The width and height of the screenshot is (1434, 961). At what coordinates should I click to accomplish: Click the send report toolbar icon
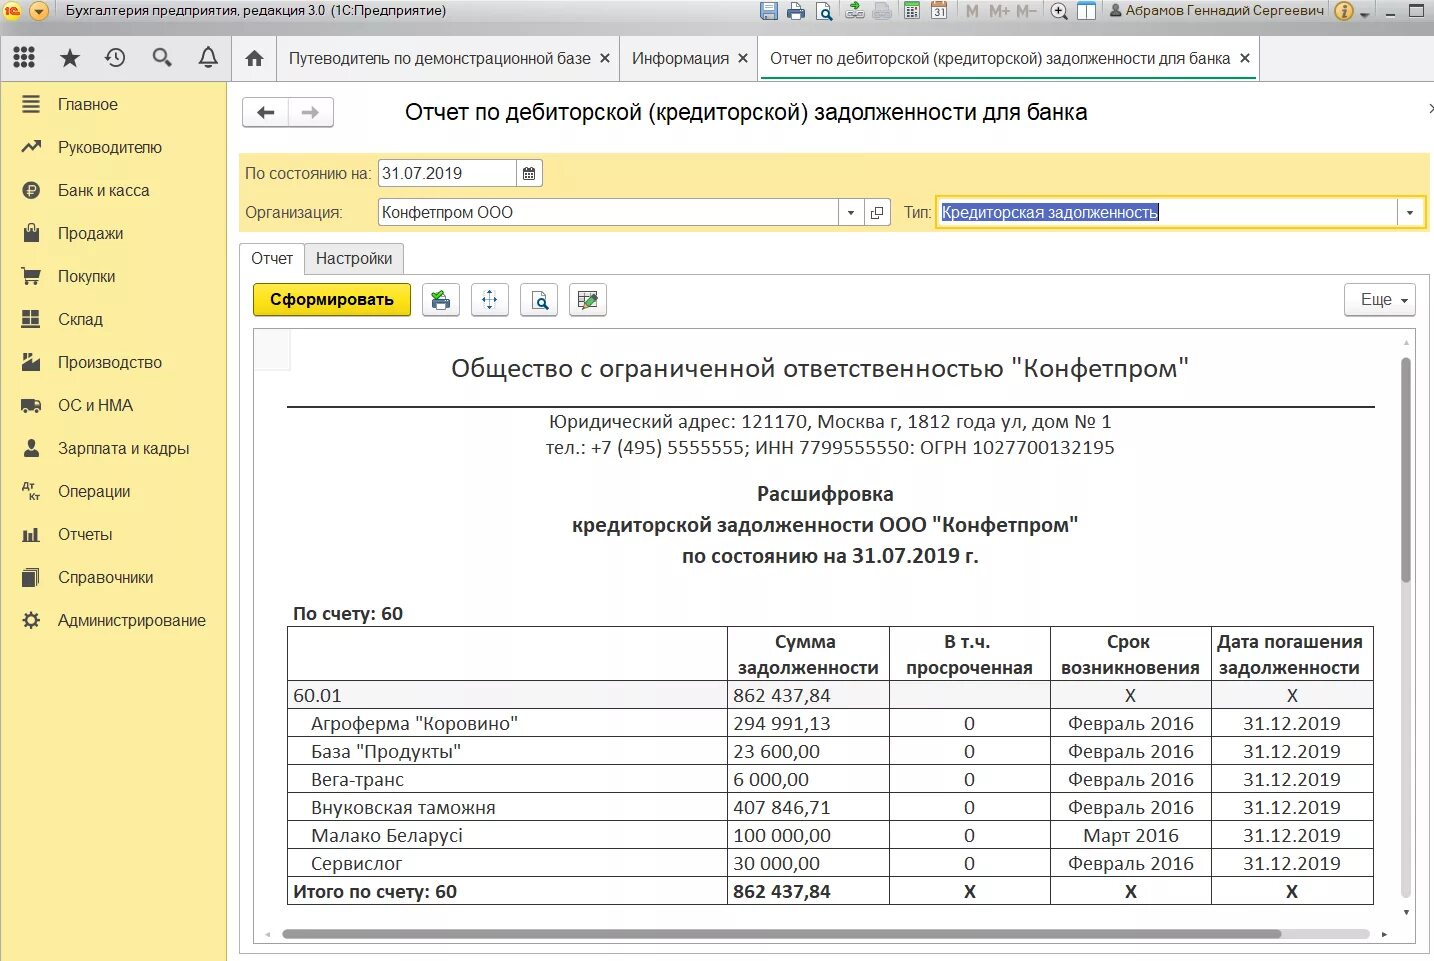click(441, 300)
